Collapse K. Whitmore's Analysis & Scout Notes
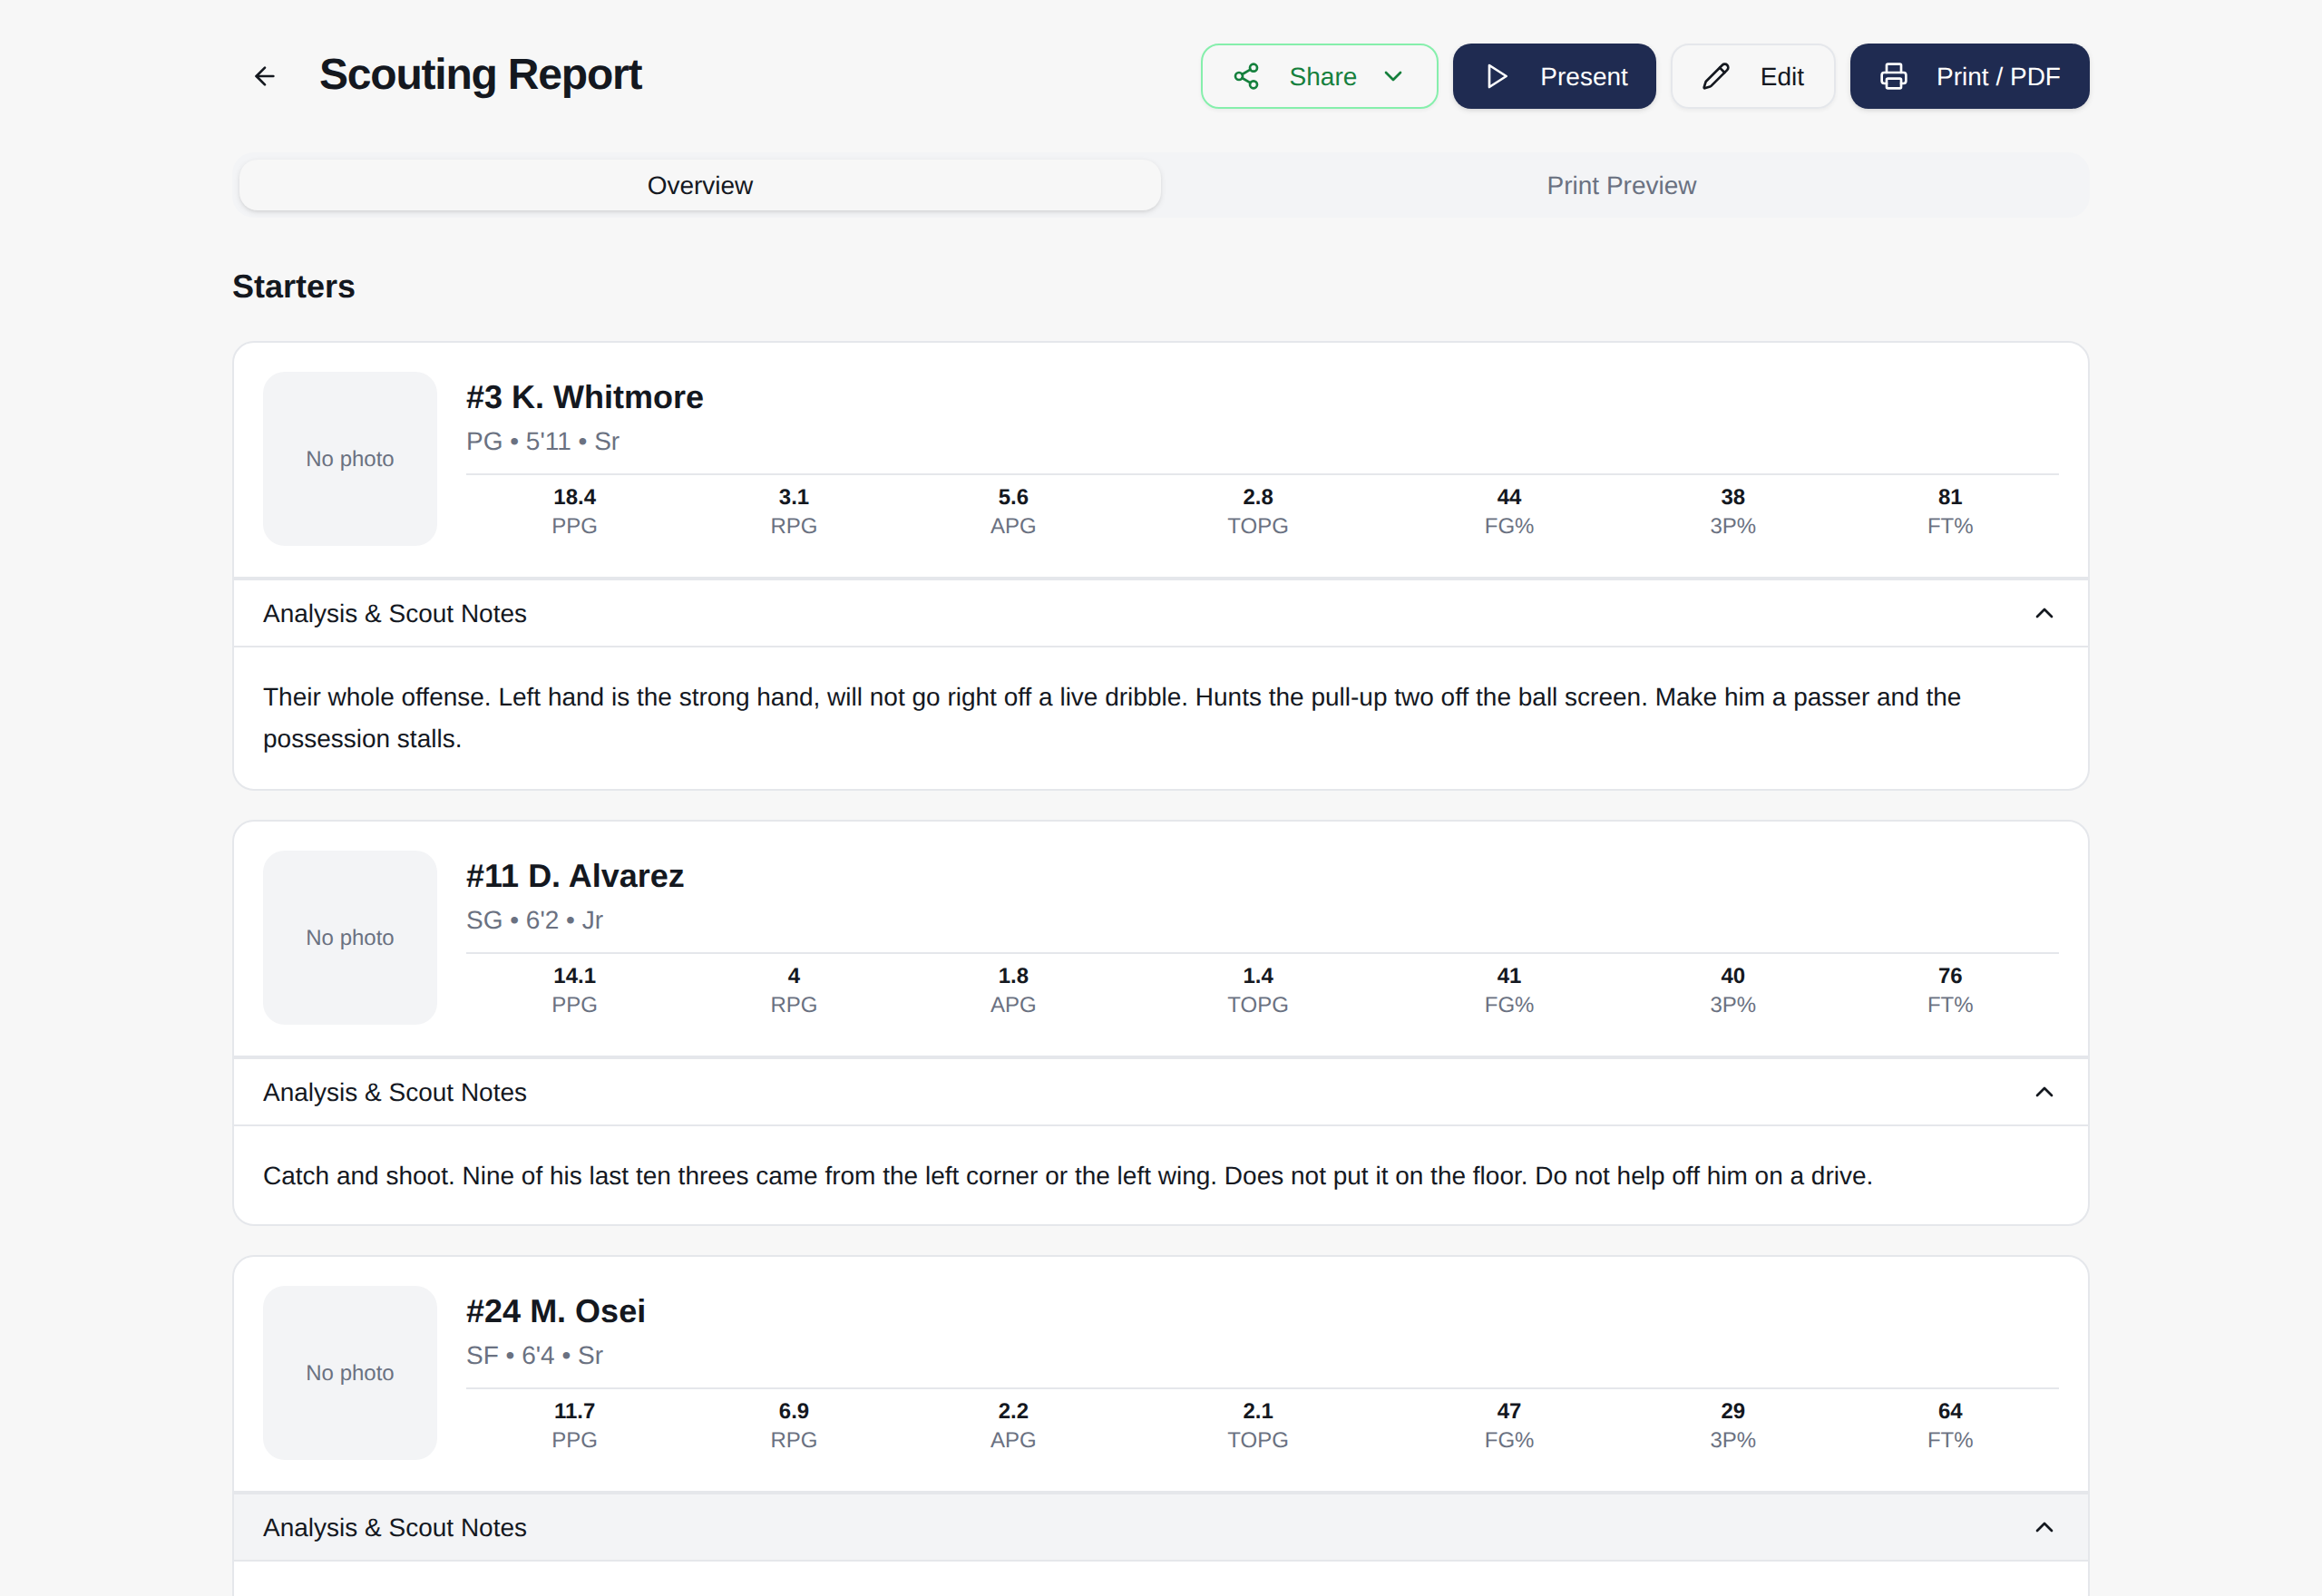 [1160, 613]
